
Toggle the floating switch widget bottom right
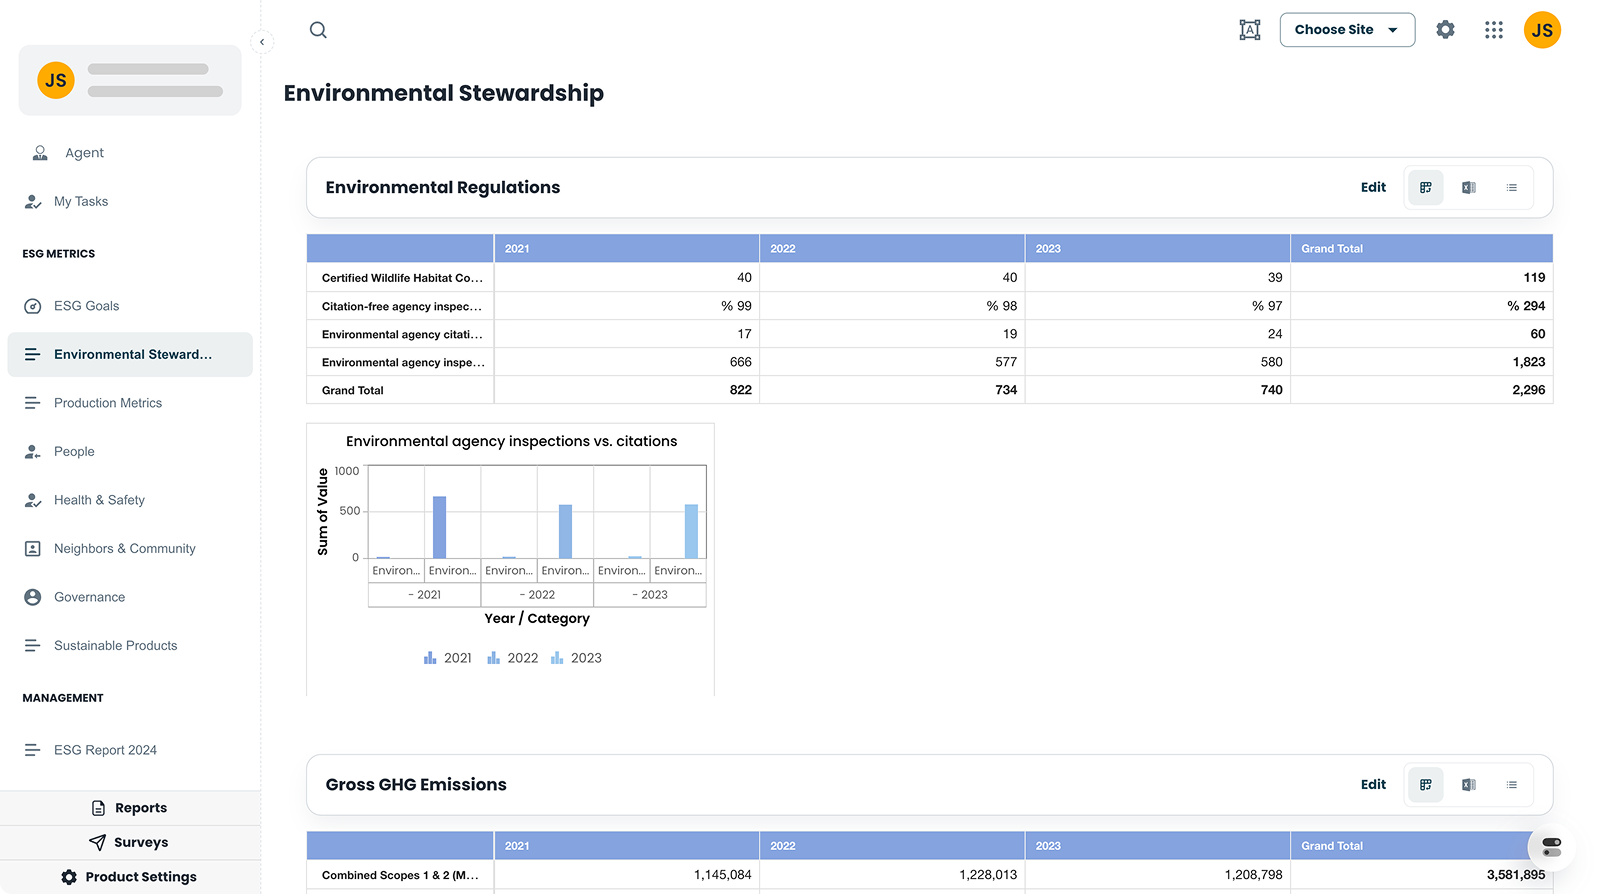click(1552, 847)
